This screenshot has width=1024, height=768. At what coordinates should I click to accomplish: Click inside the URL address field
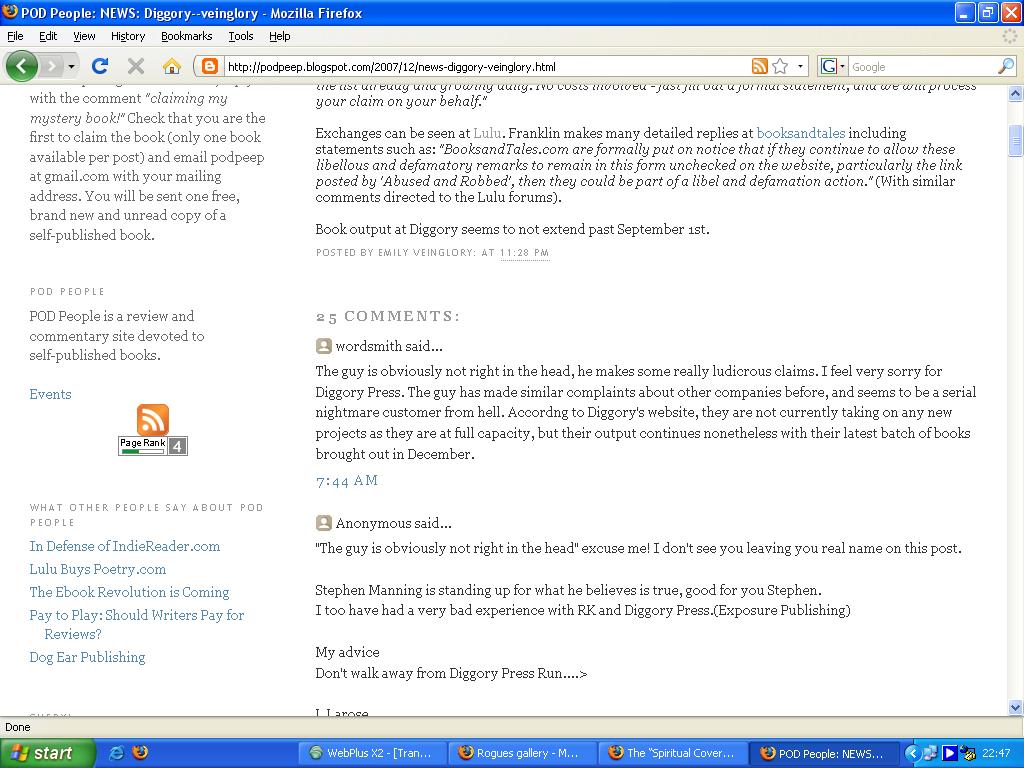tap(487, 67)
